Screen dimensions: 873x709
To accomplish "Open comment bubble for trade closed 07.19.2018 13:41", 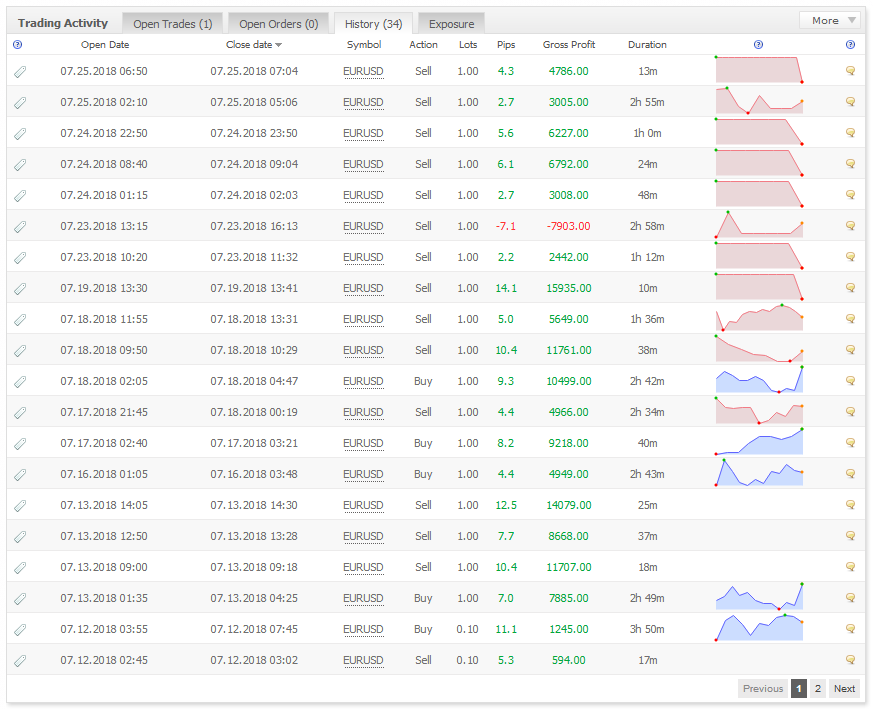I will (x=850, y=287).
